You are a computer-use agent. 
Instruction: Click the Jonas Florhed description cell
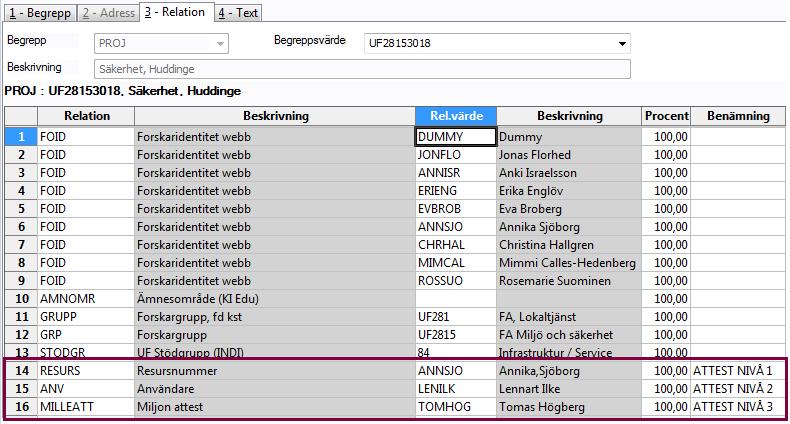click(x=569, y=155)
